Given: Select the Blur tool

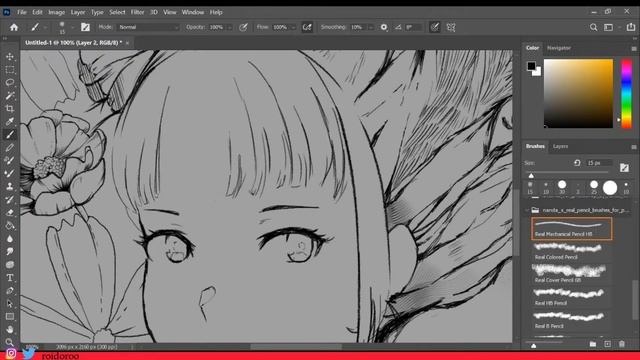Looking at the screenshot, I should click(10, 238).
